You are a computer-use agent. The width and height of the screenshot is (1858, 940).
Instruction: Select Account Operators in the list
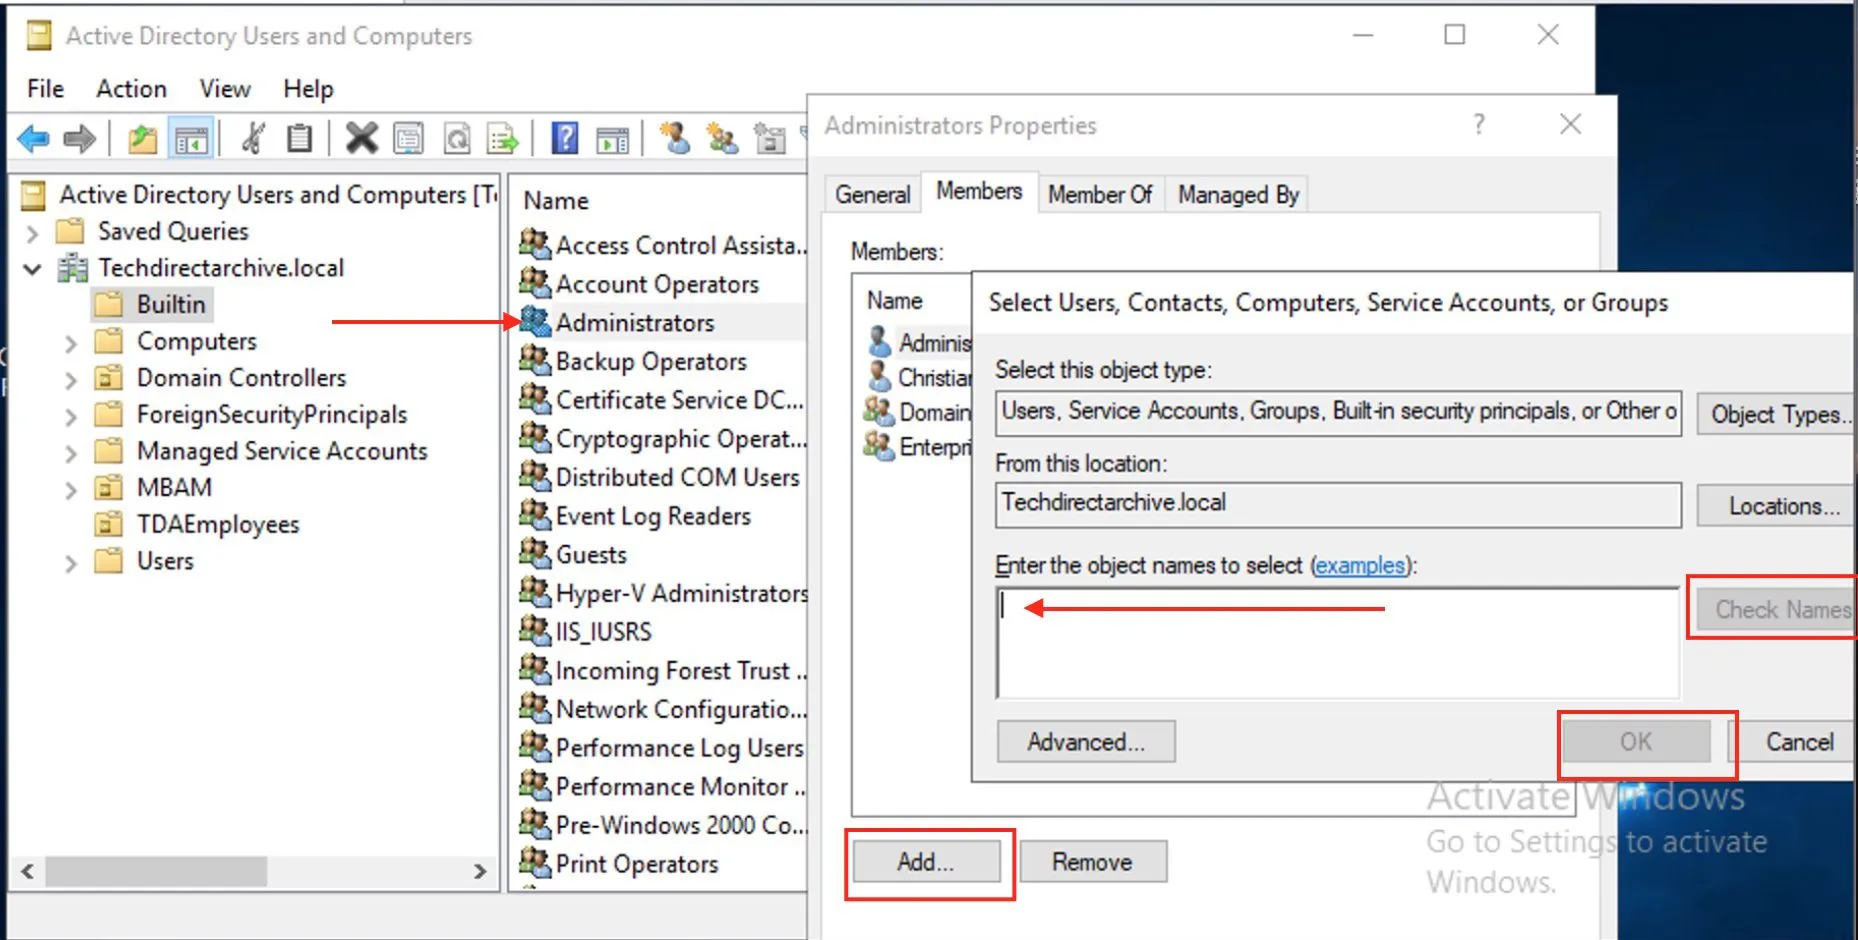(x=657, y=284)
